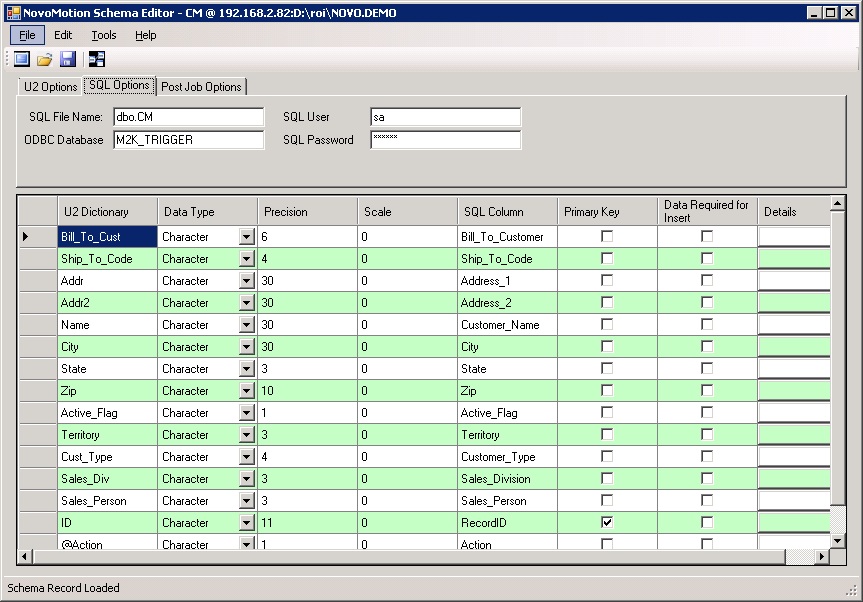Click the ODBC Database input field
This screenshot has height=602, width=863.
[188, 140]
